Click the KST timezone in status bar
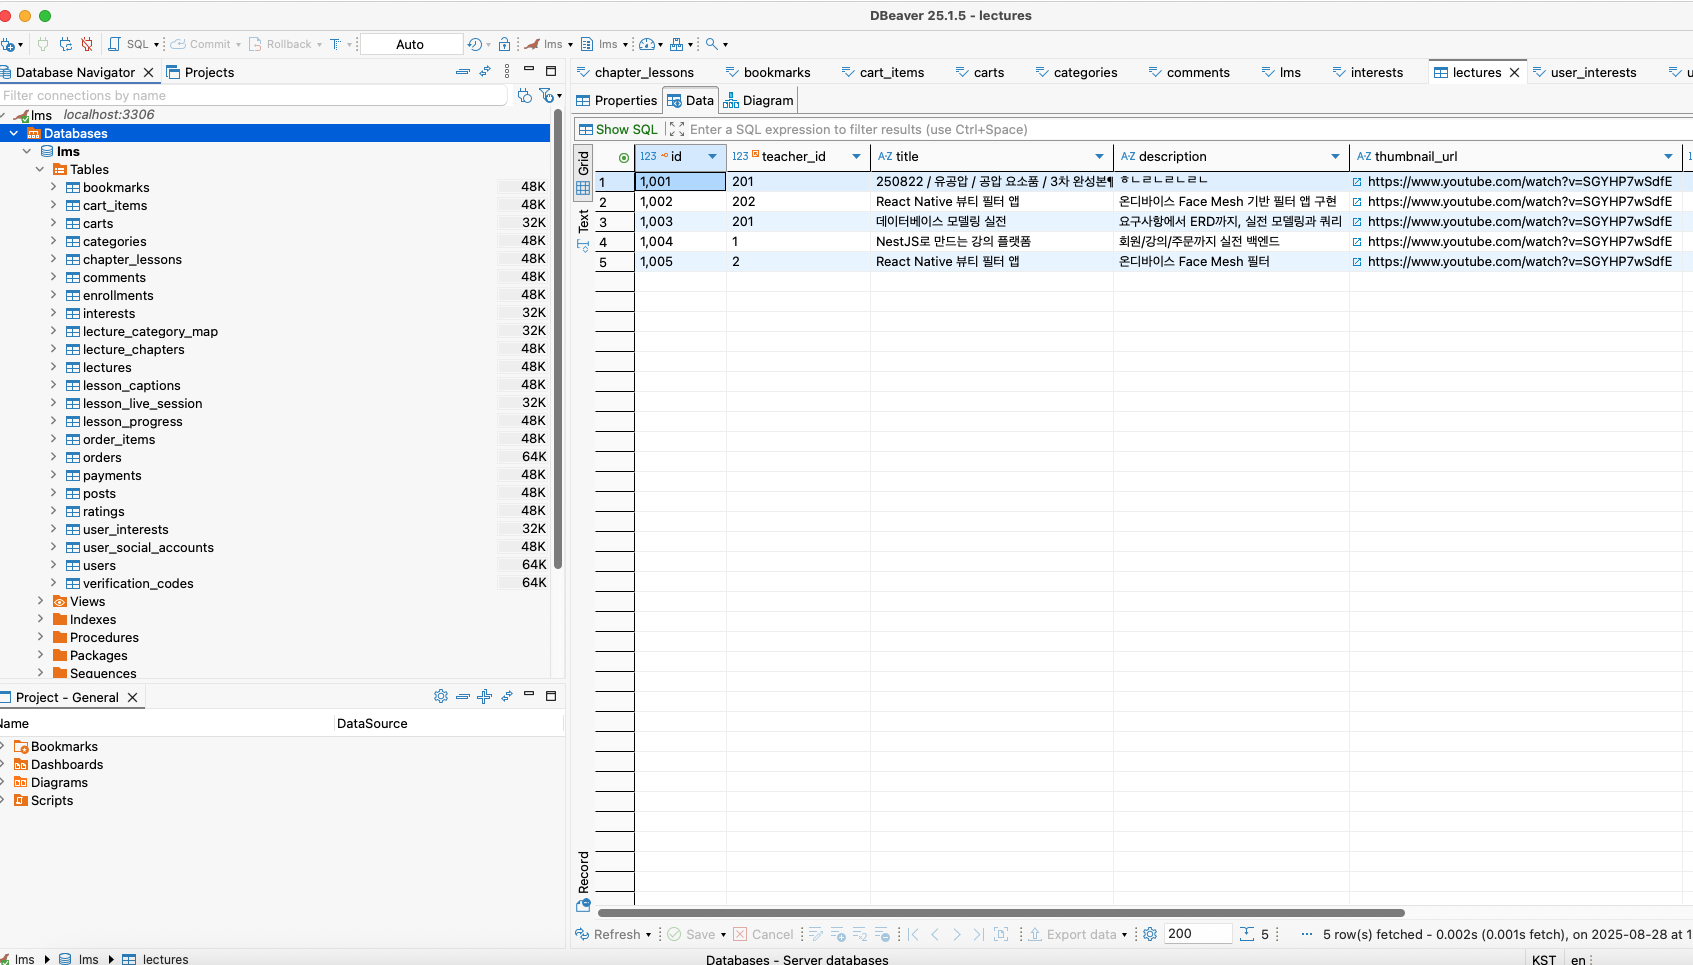 [x=1544, y=959]
